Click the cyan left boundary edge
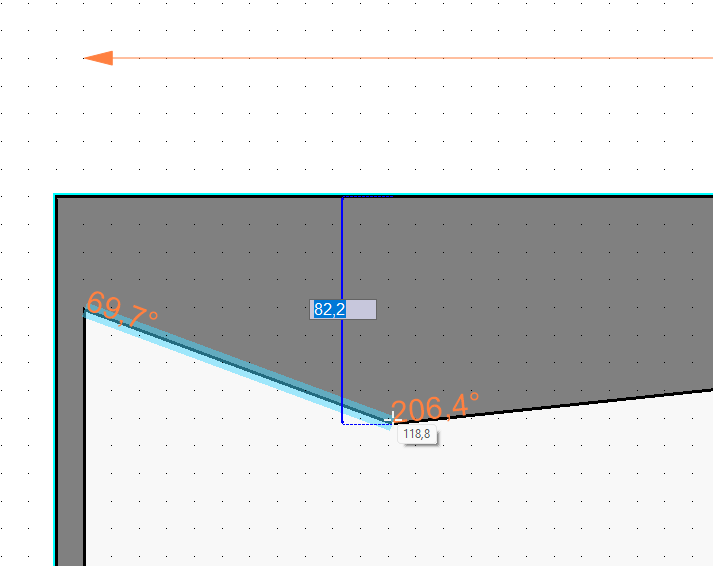 point(54,400)
